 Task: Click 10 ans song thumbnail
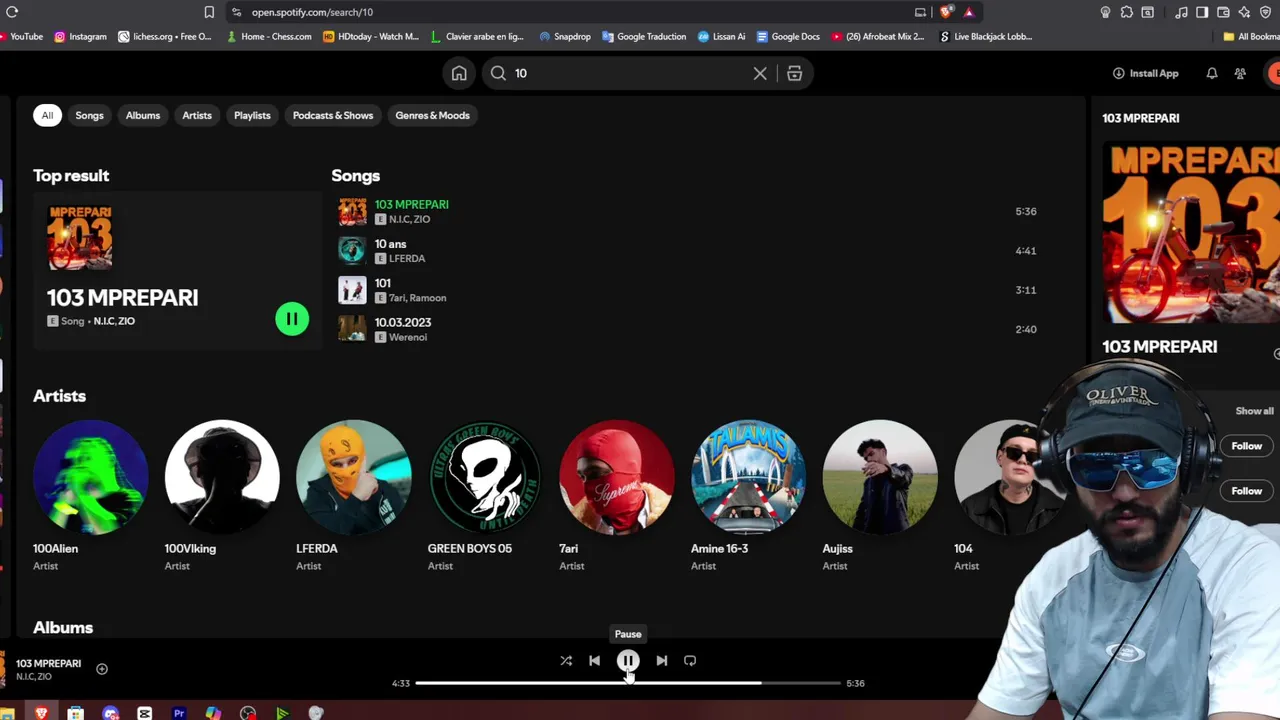(352, 251)
